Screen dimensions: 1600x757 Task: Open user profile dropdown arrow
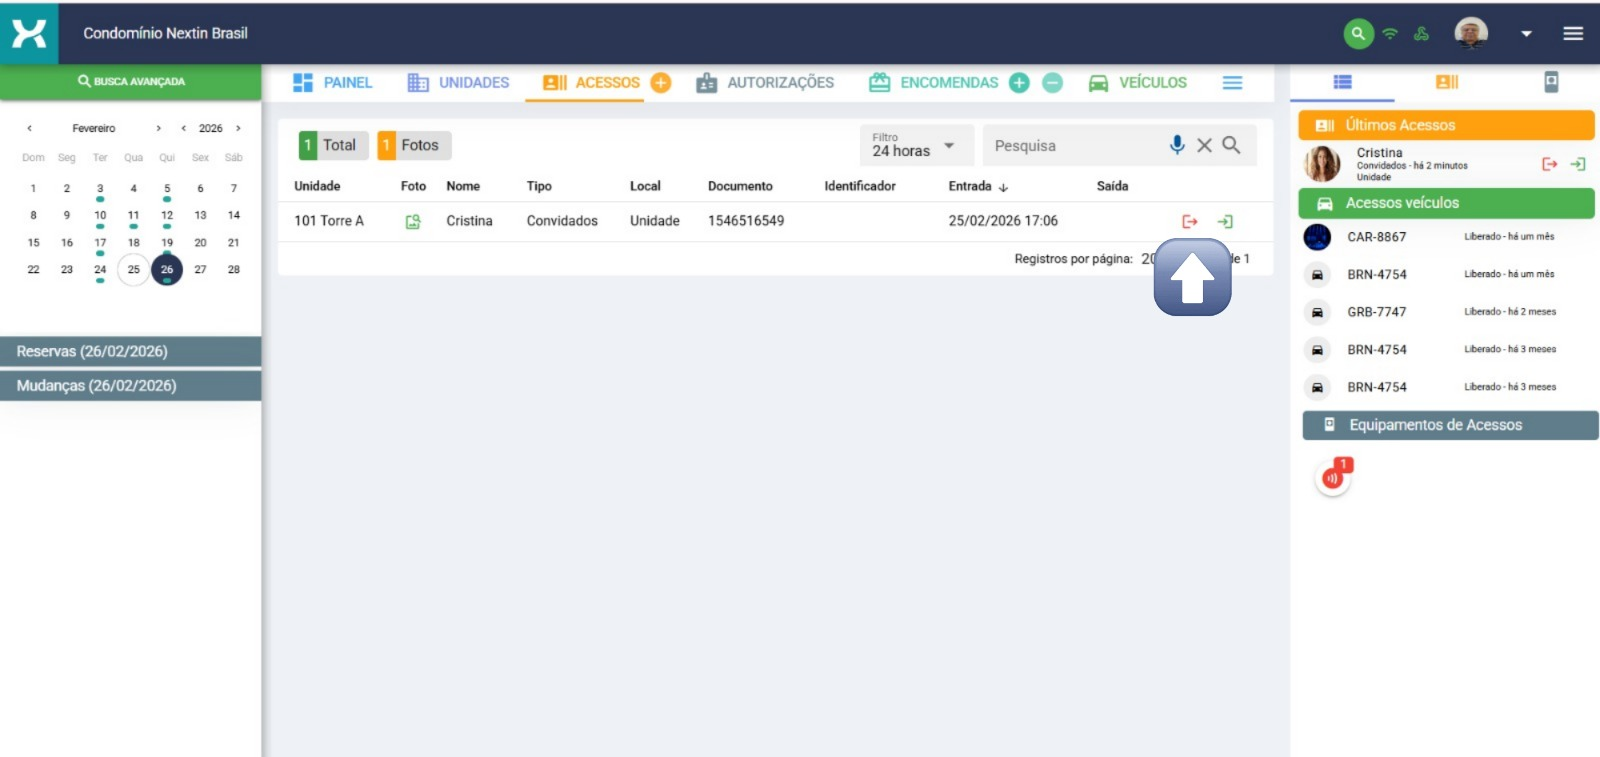coord(1526,34)
